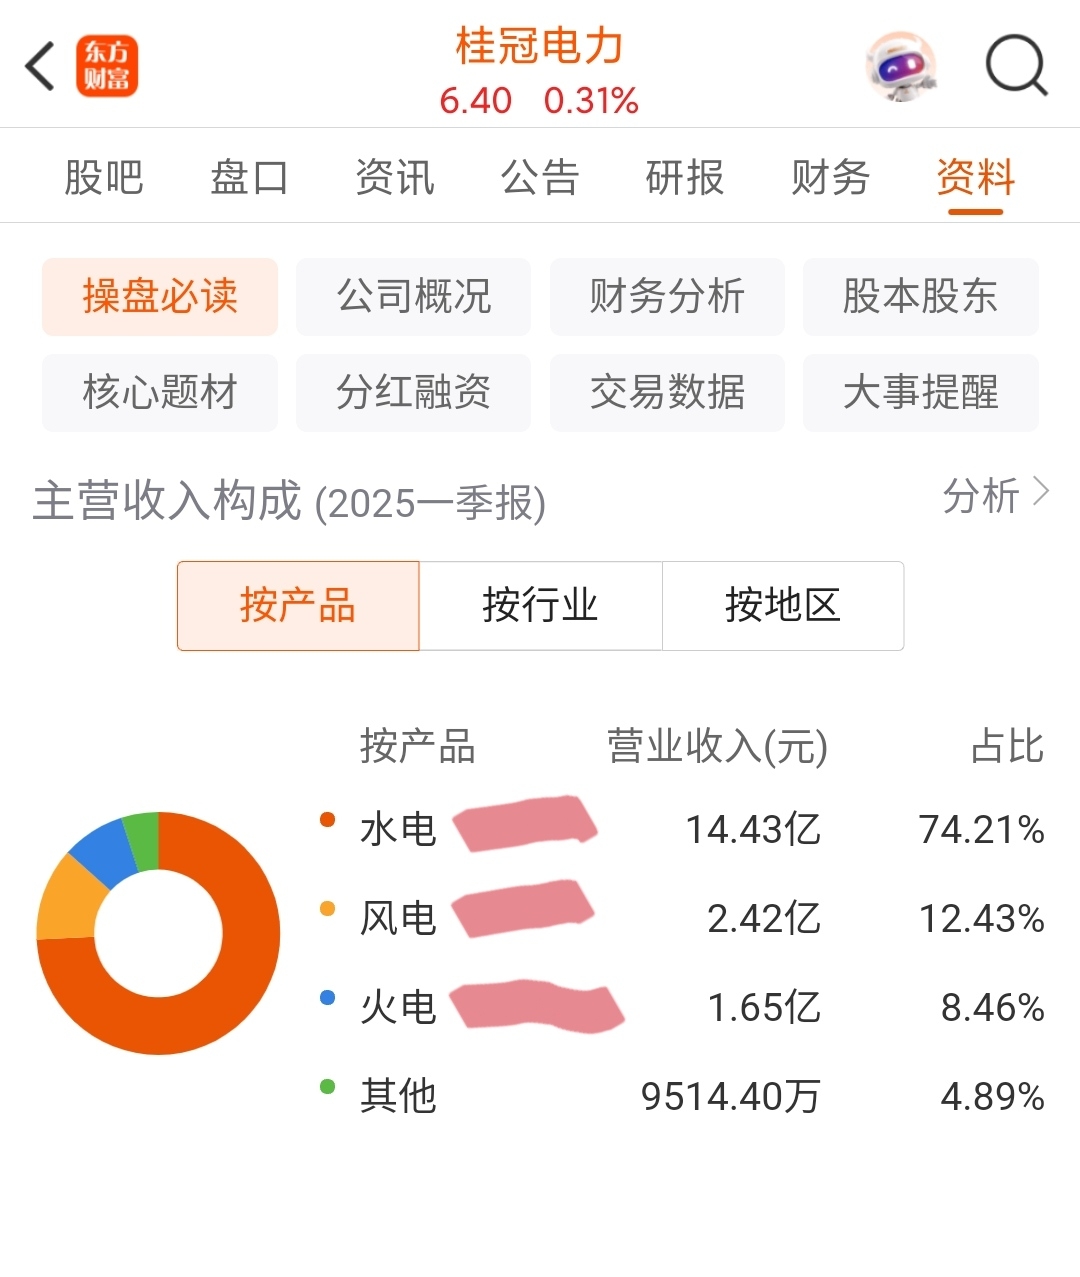Screen dimensions: 1080x1277
Task: Switch to the 财务 tab
Action: 830,178
